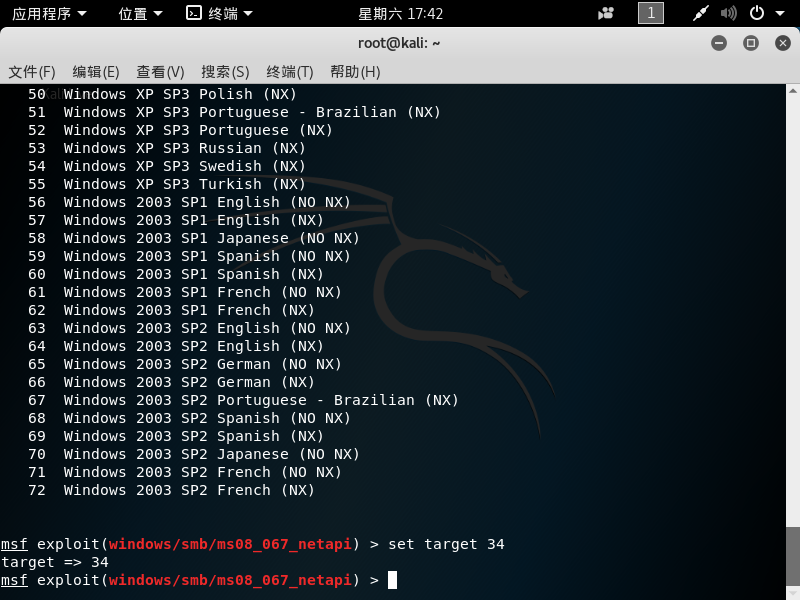Click the 星期六 17:42 clock
This screenshot has width=800, height=600.
(x=401, y=14)
